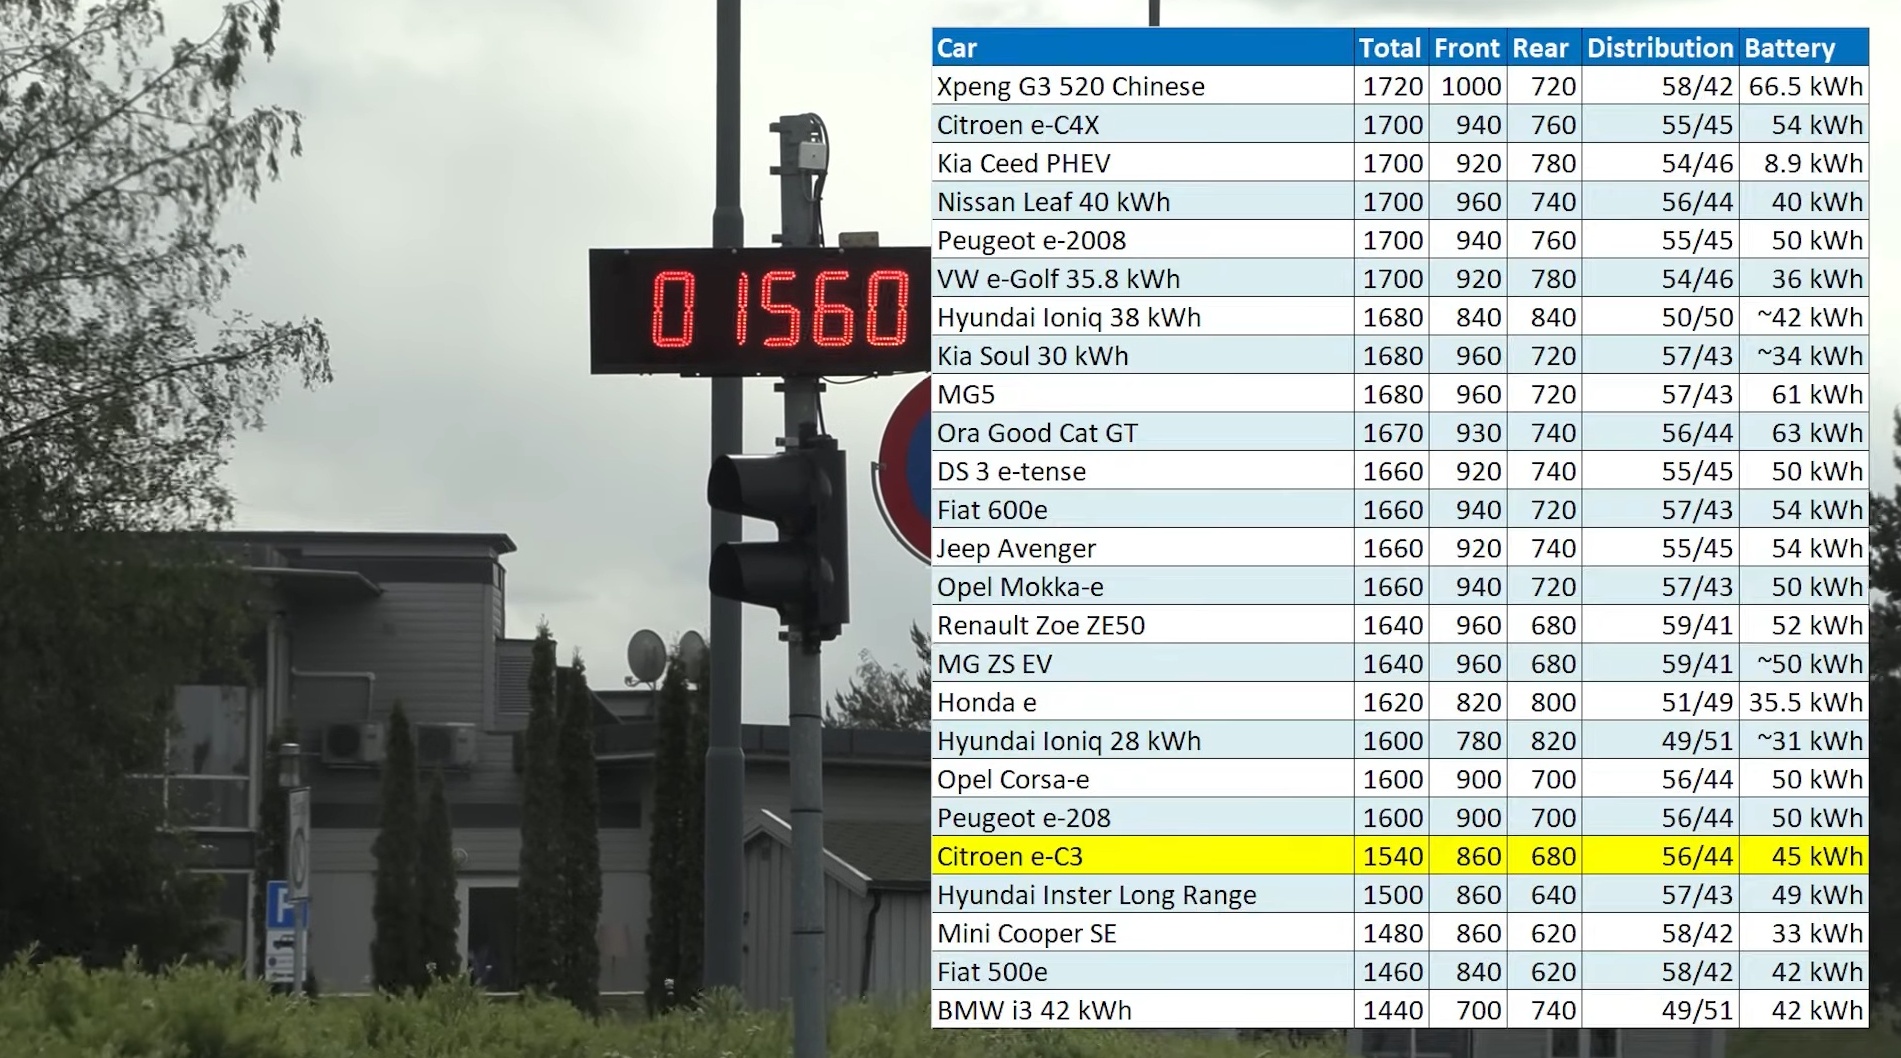The image size is (1901, 1058).
Task: Select the 'DS 3 e-tense' cell
Action: point(1143,471)
